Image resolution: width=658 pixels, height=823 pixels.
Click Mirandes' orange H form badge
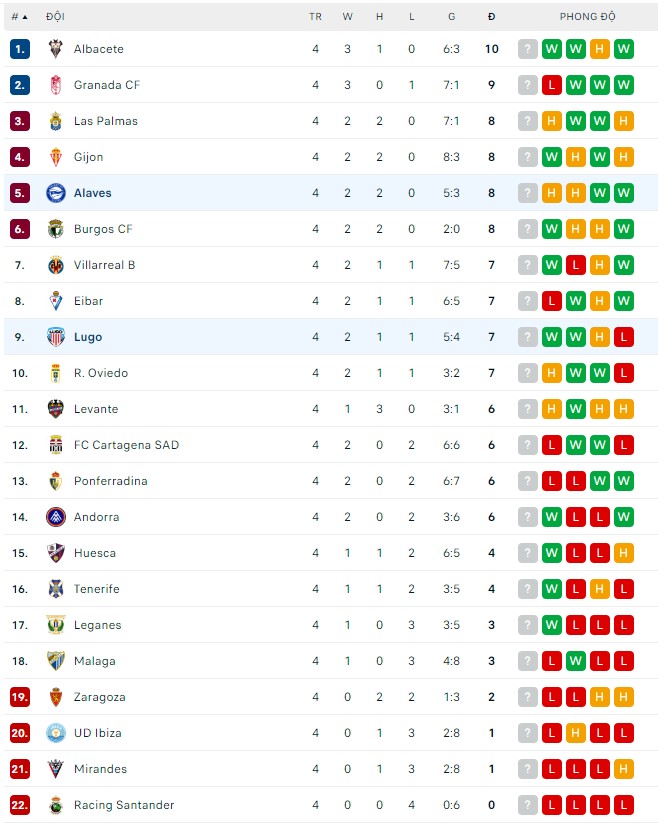pos(624,769)
